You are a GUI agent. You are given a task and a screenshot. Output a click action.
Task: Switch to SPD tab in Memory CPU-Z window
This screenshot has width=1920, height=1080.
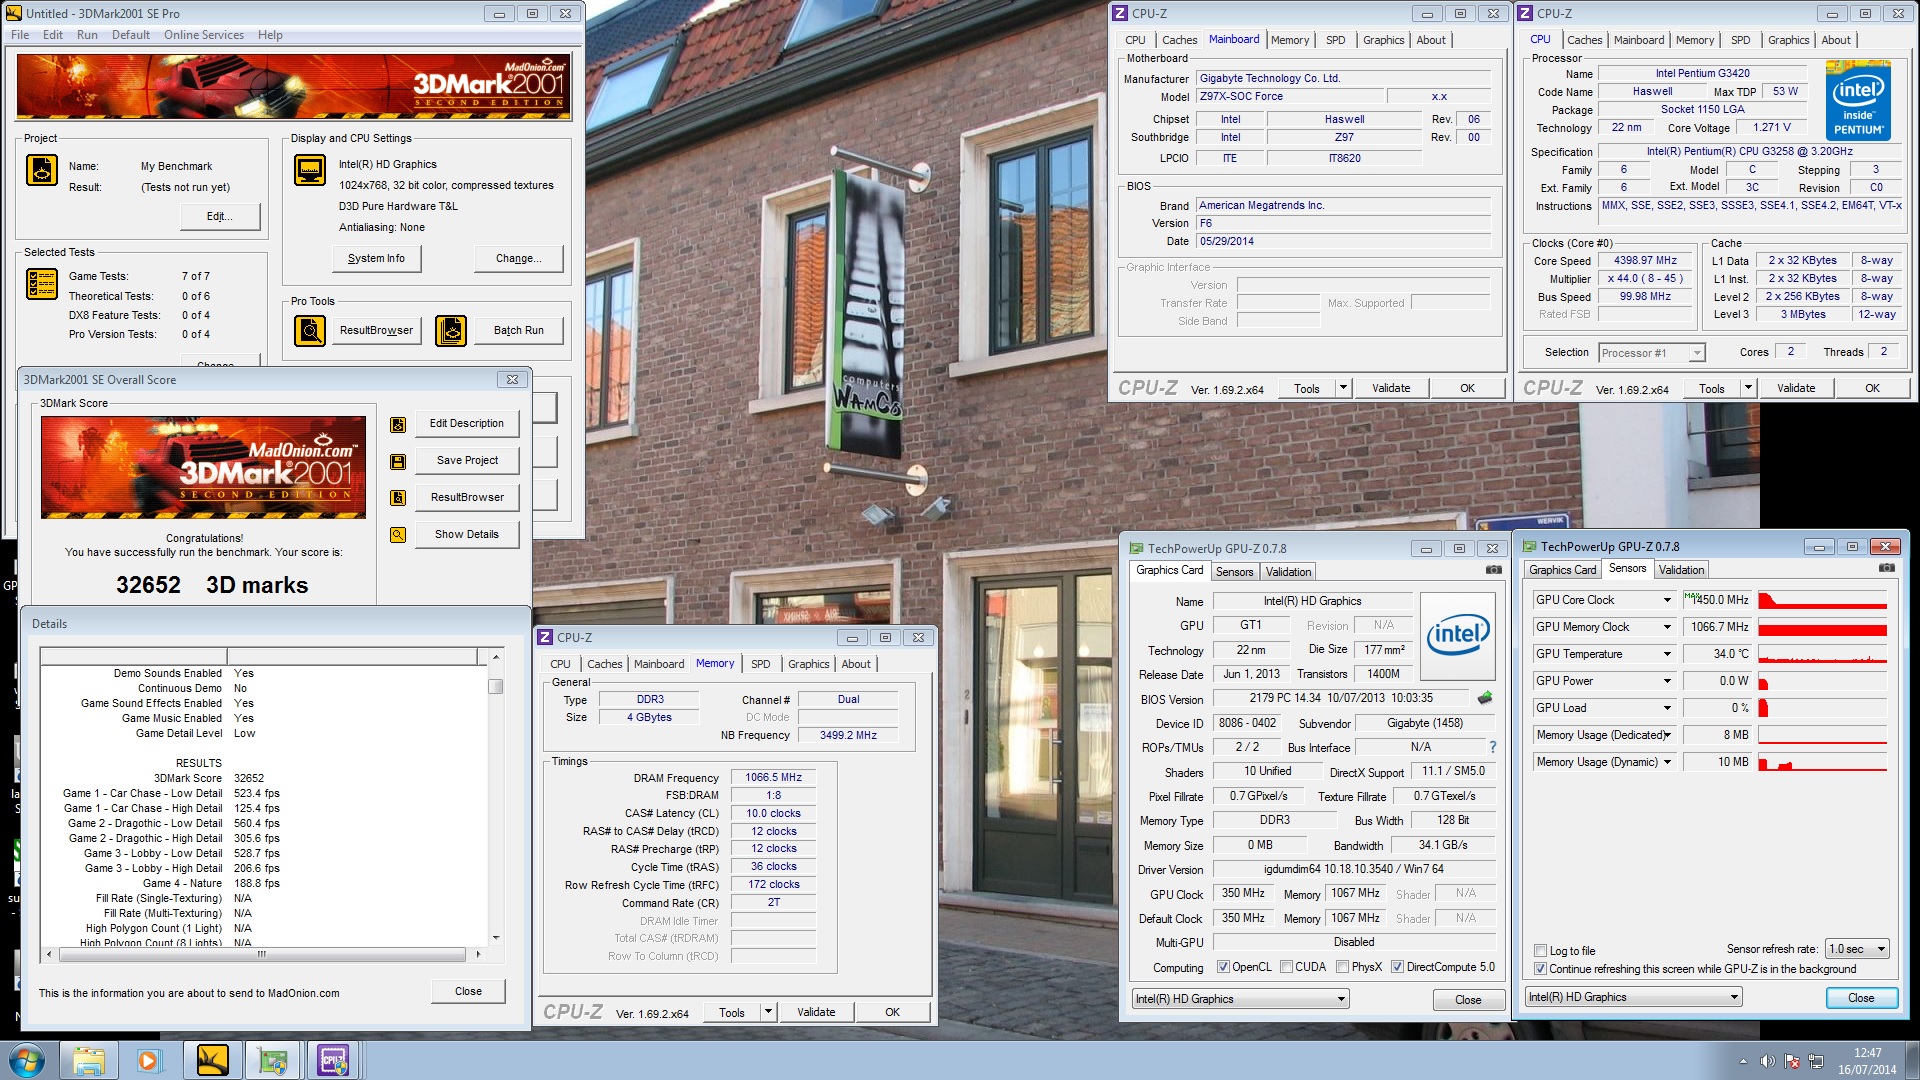tap(761, 664)
